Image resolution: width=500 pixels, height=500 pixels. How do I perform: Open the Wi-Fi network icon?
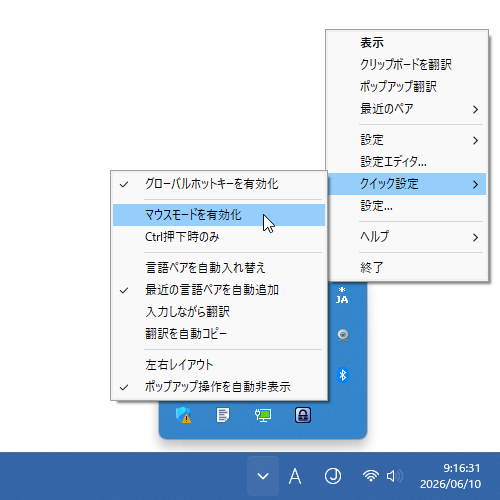click(371, 476)
